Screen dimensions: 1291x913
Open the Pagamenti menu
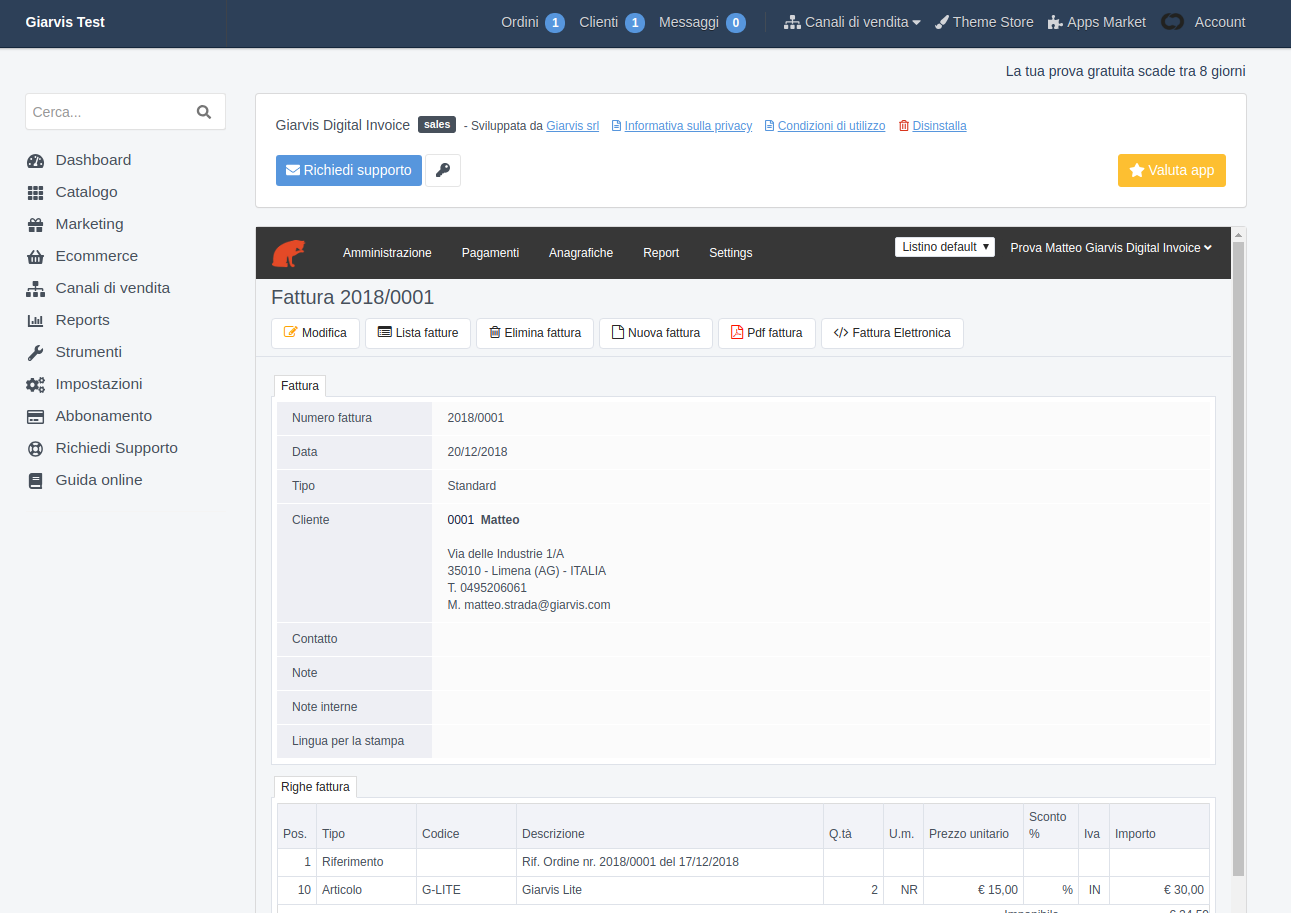[x=490, y=253]
